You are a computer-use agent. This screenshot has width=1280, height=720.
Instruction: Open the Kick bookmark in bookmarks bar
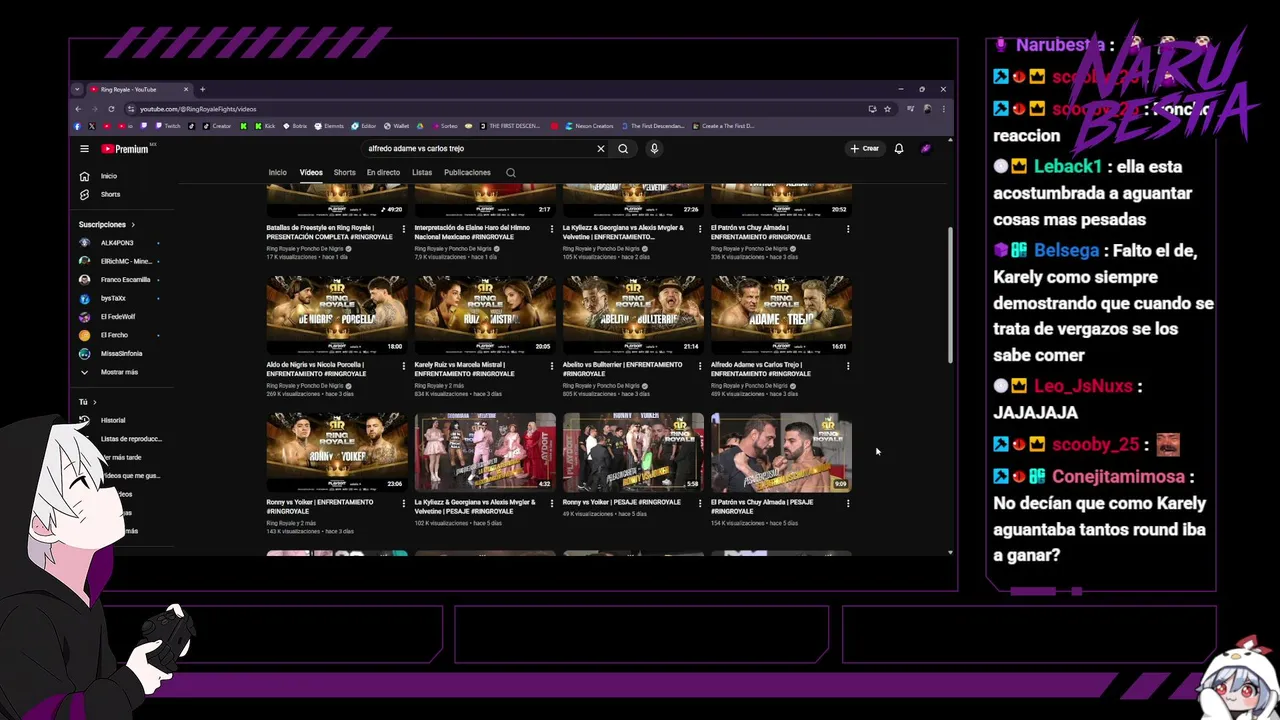(265, 126)
